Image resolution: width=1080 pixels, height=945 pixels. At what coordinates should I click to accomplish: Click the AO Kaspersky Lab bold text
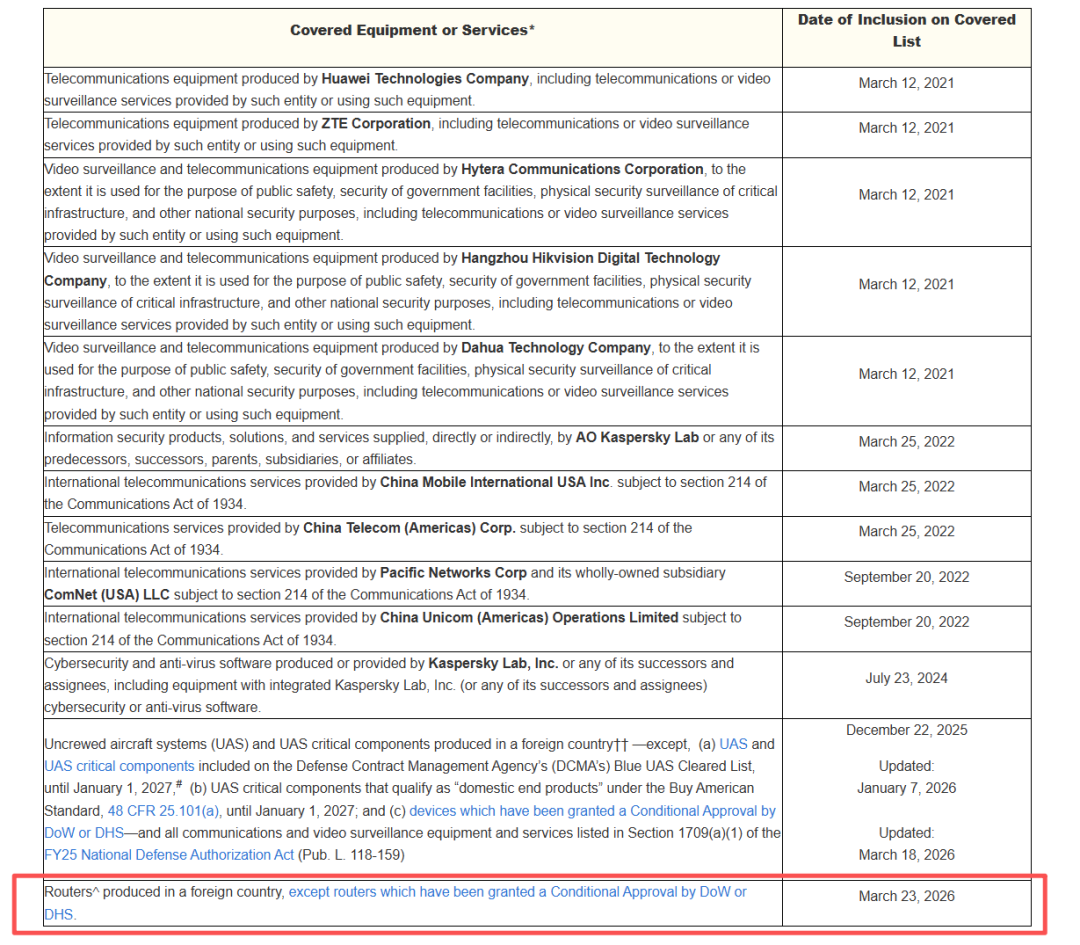coord(636,437)
